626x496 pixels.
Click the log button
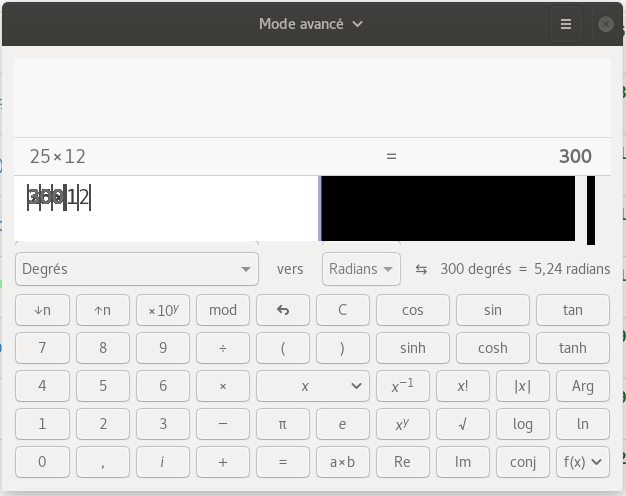pyautogui.click(x=523, y=424)
